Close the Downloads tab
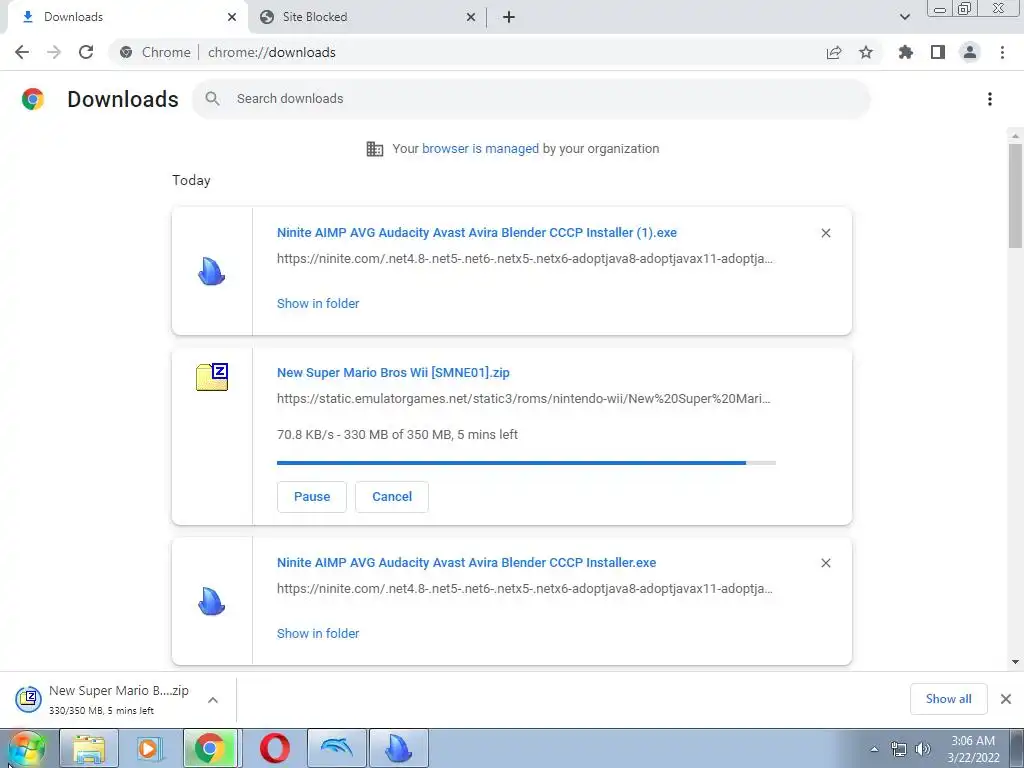This screenshot has height=768, width=1024. click(x=232, y=17)
